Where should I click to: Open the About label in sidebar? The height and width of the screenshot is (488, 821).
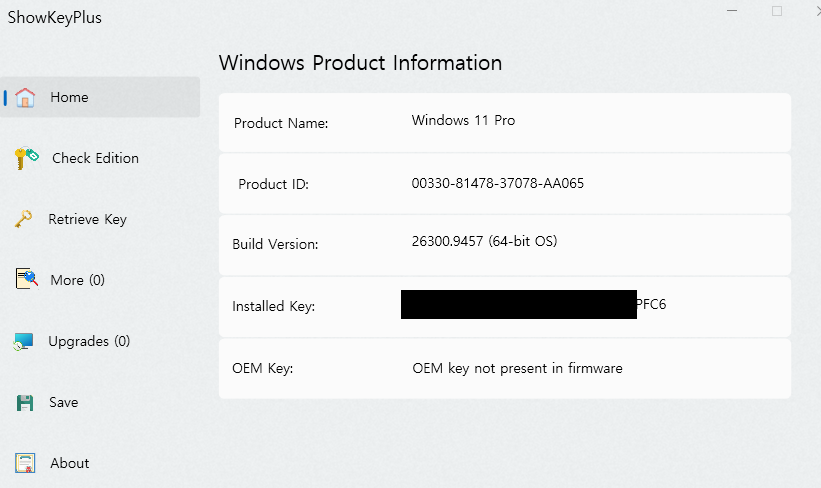tap(70, 463)
